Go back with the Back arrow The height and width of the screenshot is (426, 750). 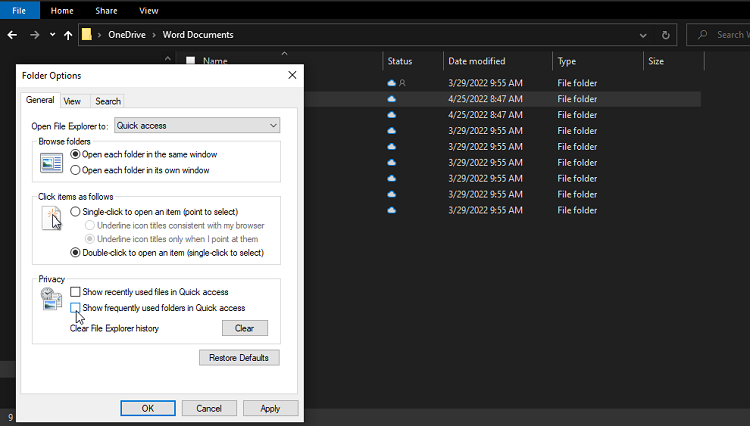click(x=12, y=35)
